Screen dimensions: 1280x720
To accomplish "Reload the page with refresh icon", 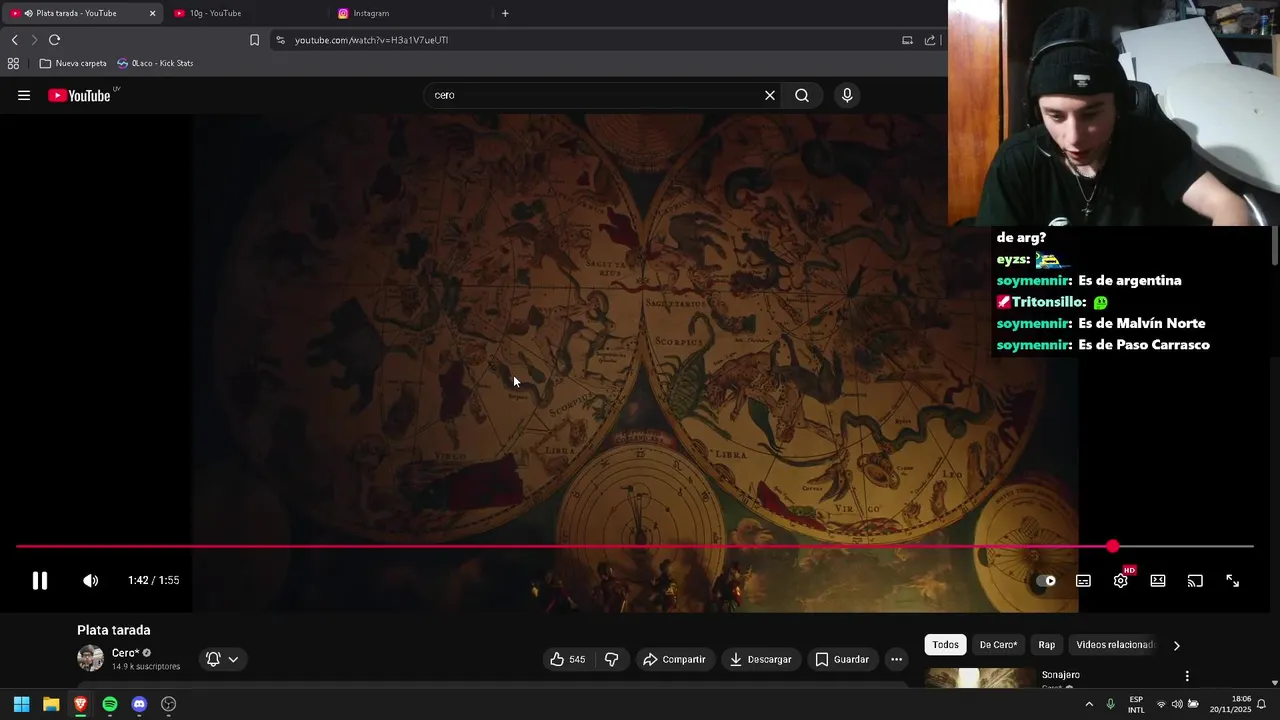I will 54,40.
